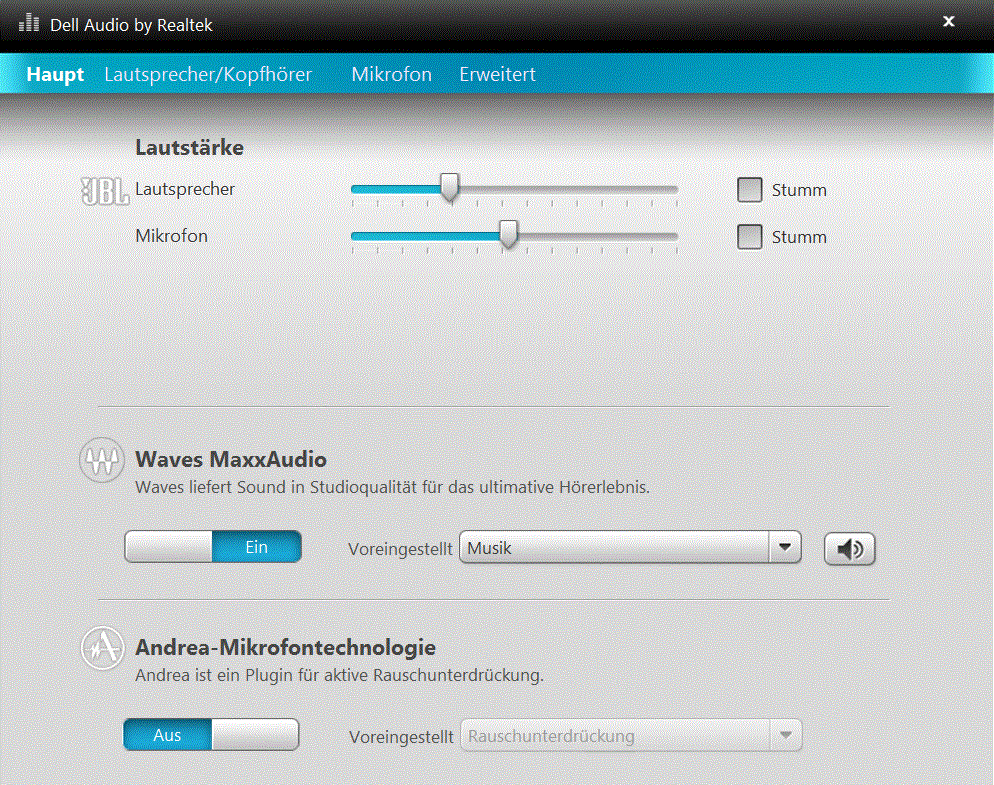Open the Musik preset dropdown

pos(630,547)
